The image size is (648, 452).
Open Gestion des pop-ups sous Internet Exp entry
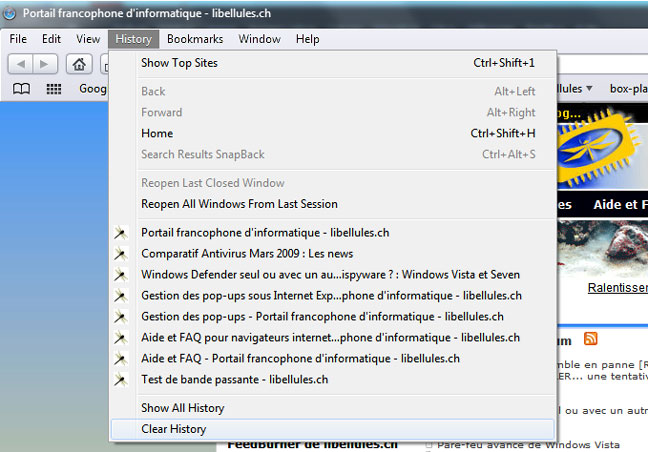333,296
